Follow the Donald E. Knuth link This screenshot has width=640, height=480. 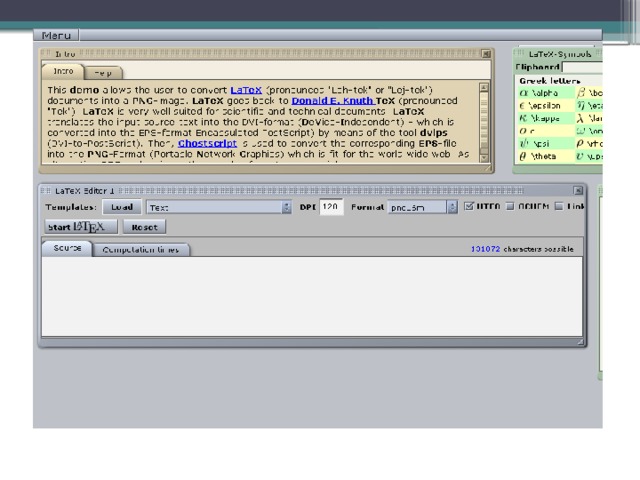[333, 101]
